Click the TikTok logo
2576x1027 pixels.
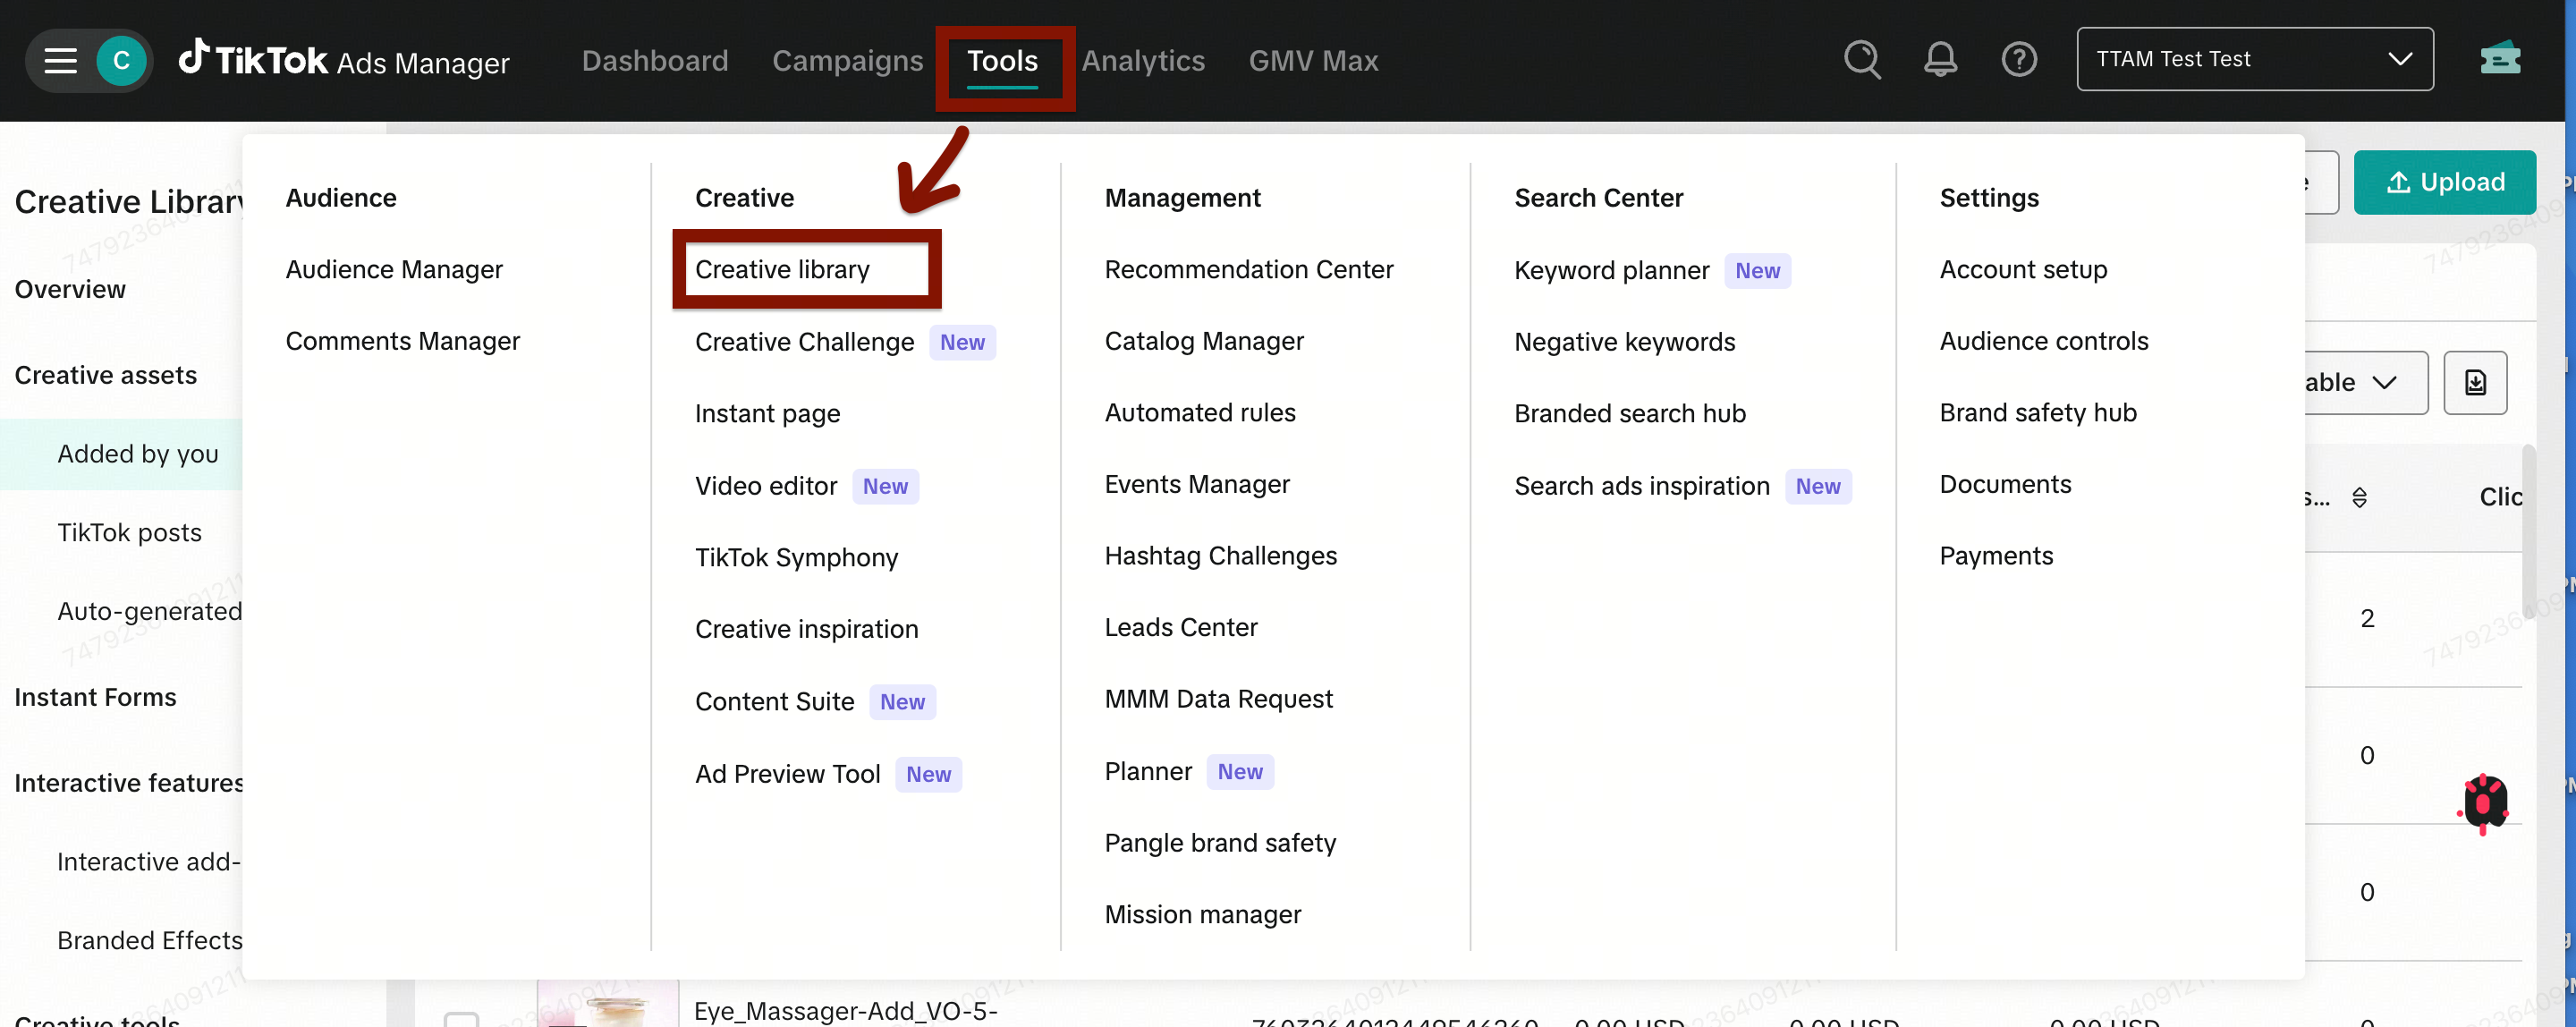[194, 58]
